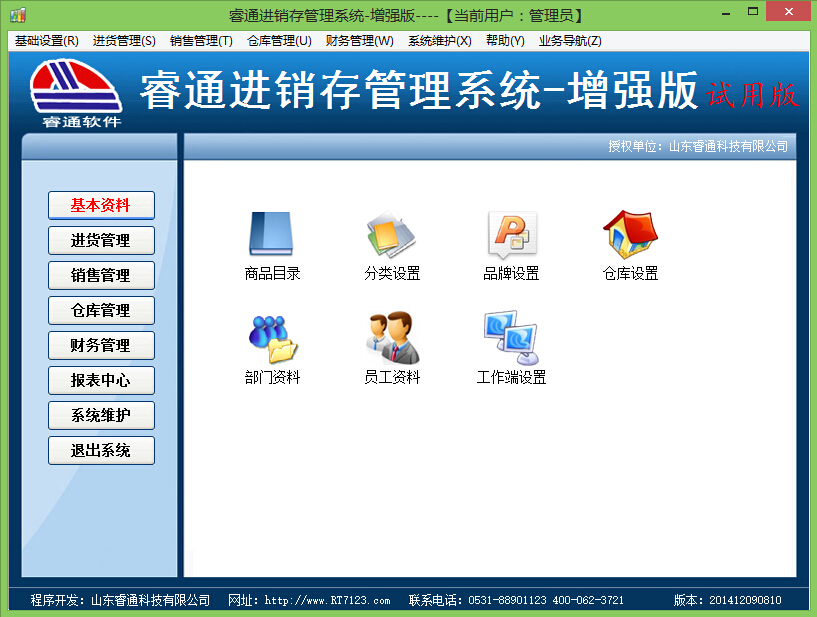Click the application icon in the title bar
The height and width of the screenshot is (617, 817).
pos(18,15)
